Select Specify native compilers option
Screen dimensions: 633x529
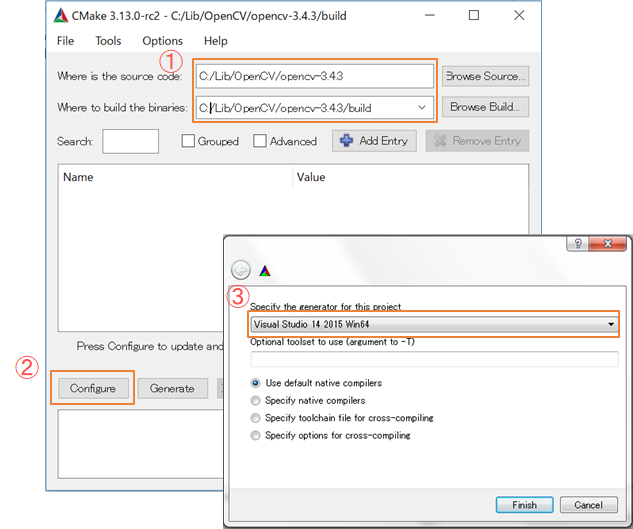click(x=255, y=400)
